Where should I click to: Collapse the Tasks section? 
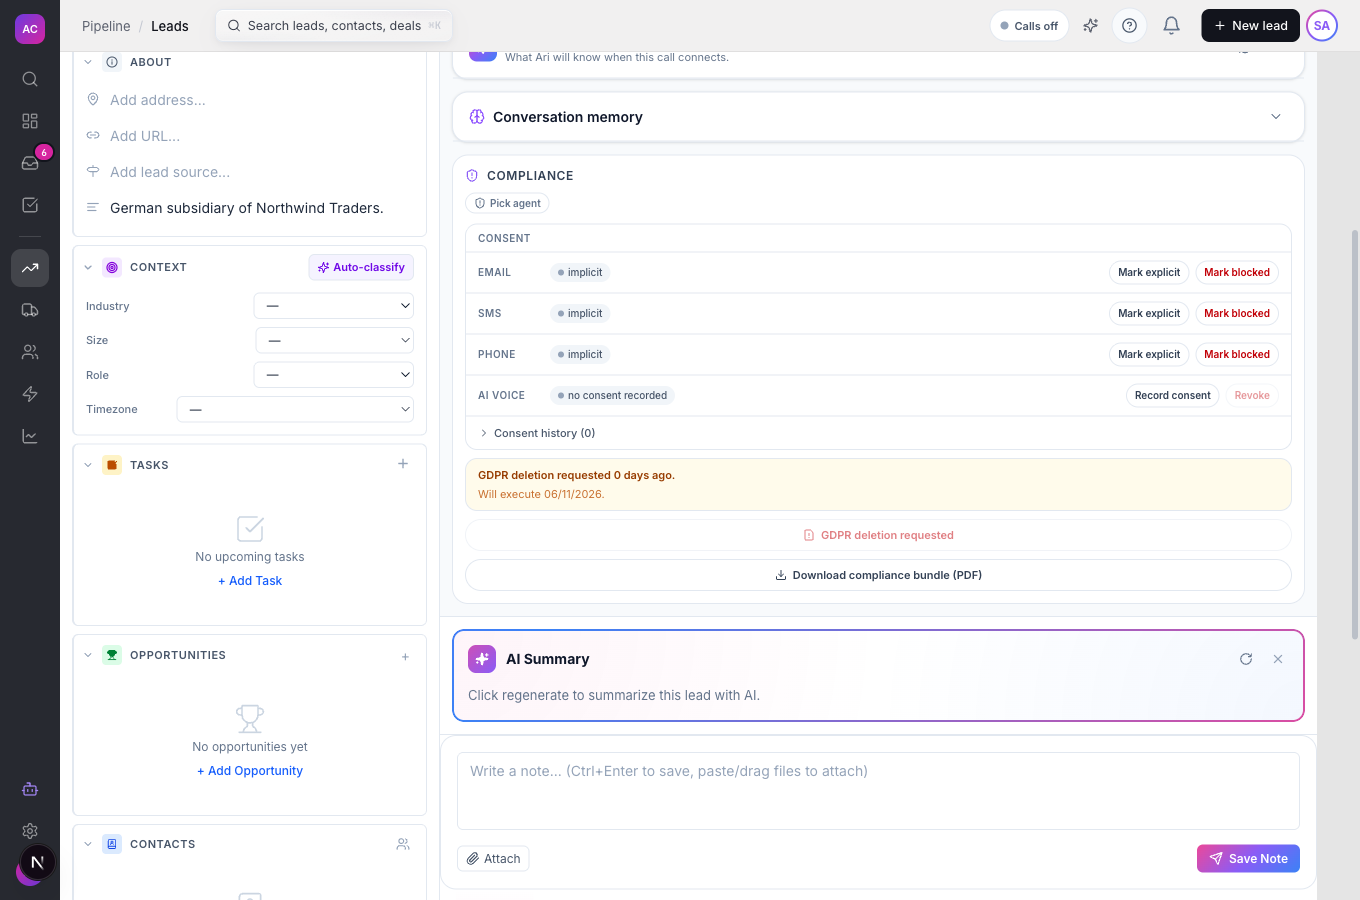[88, 465]
